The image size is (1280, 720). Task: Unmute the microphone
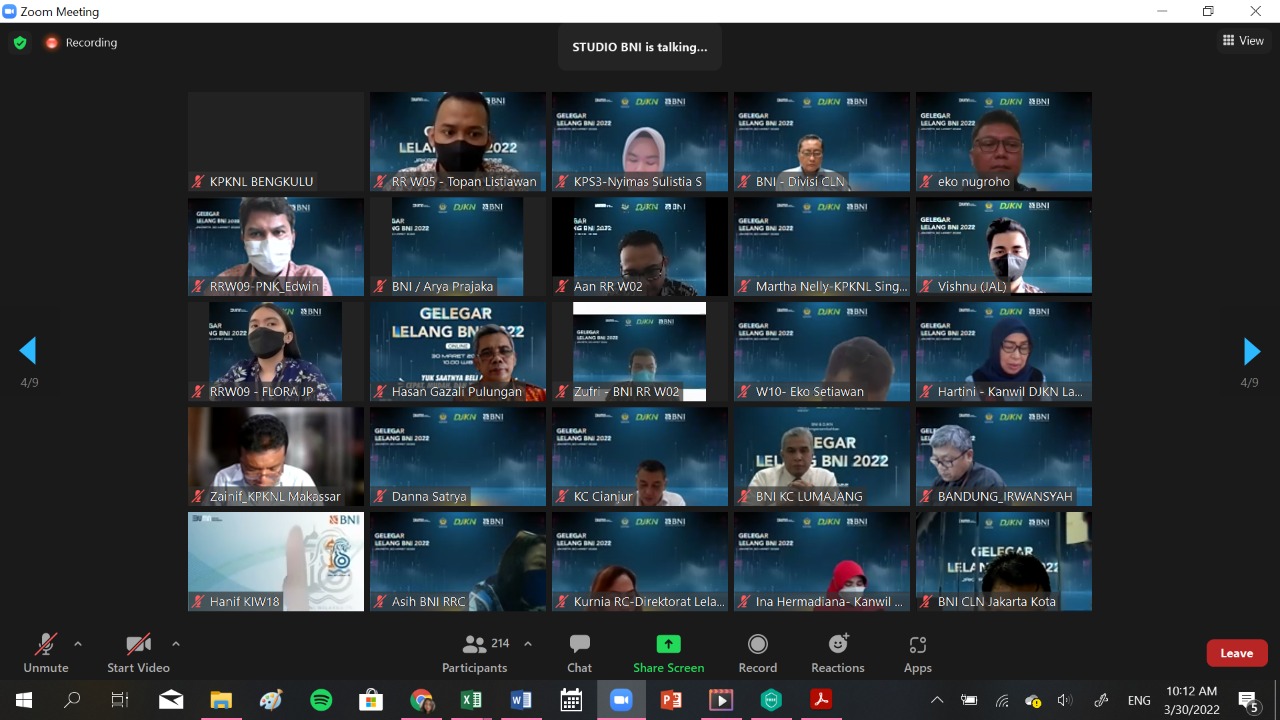(46, 653)
